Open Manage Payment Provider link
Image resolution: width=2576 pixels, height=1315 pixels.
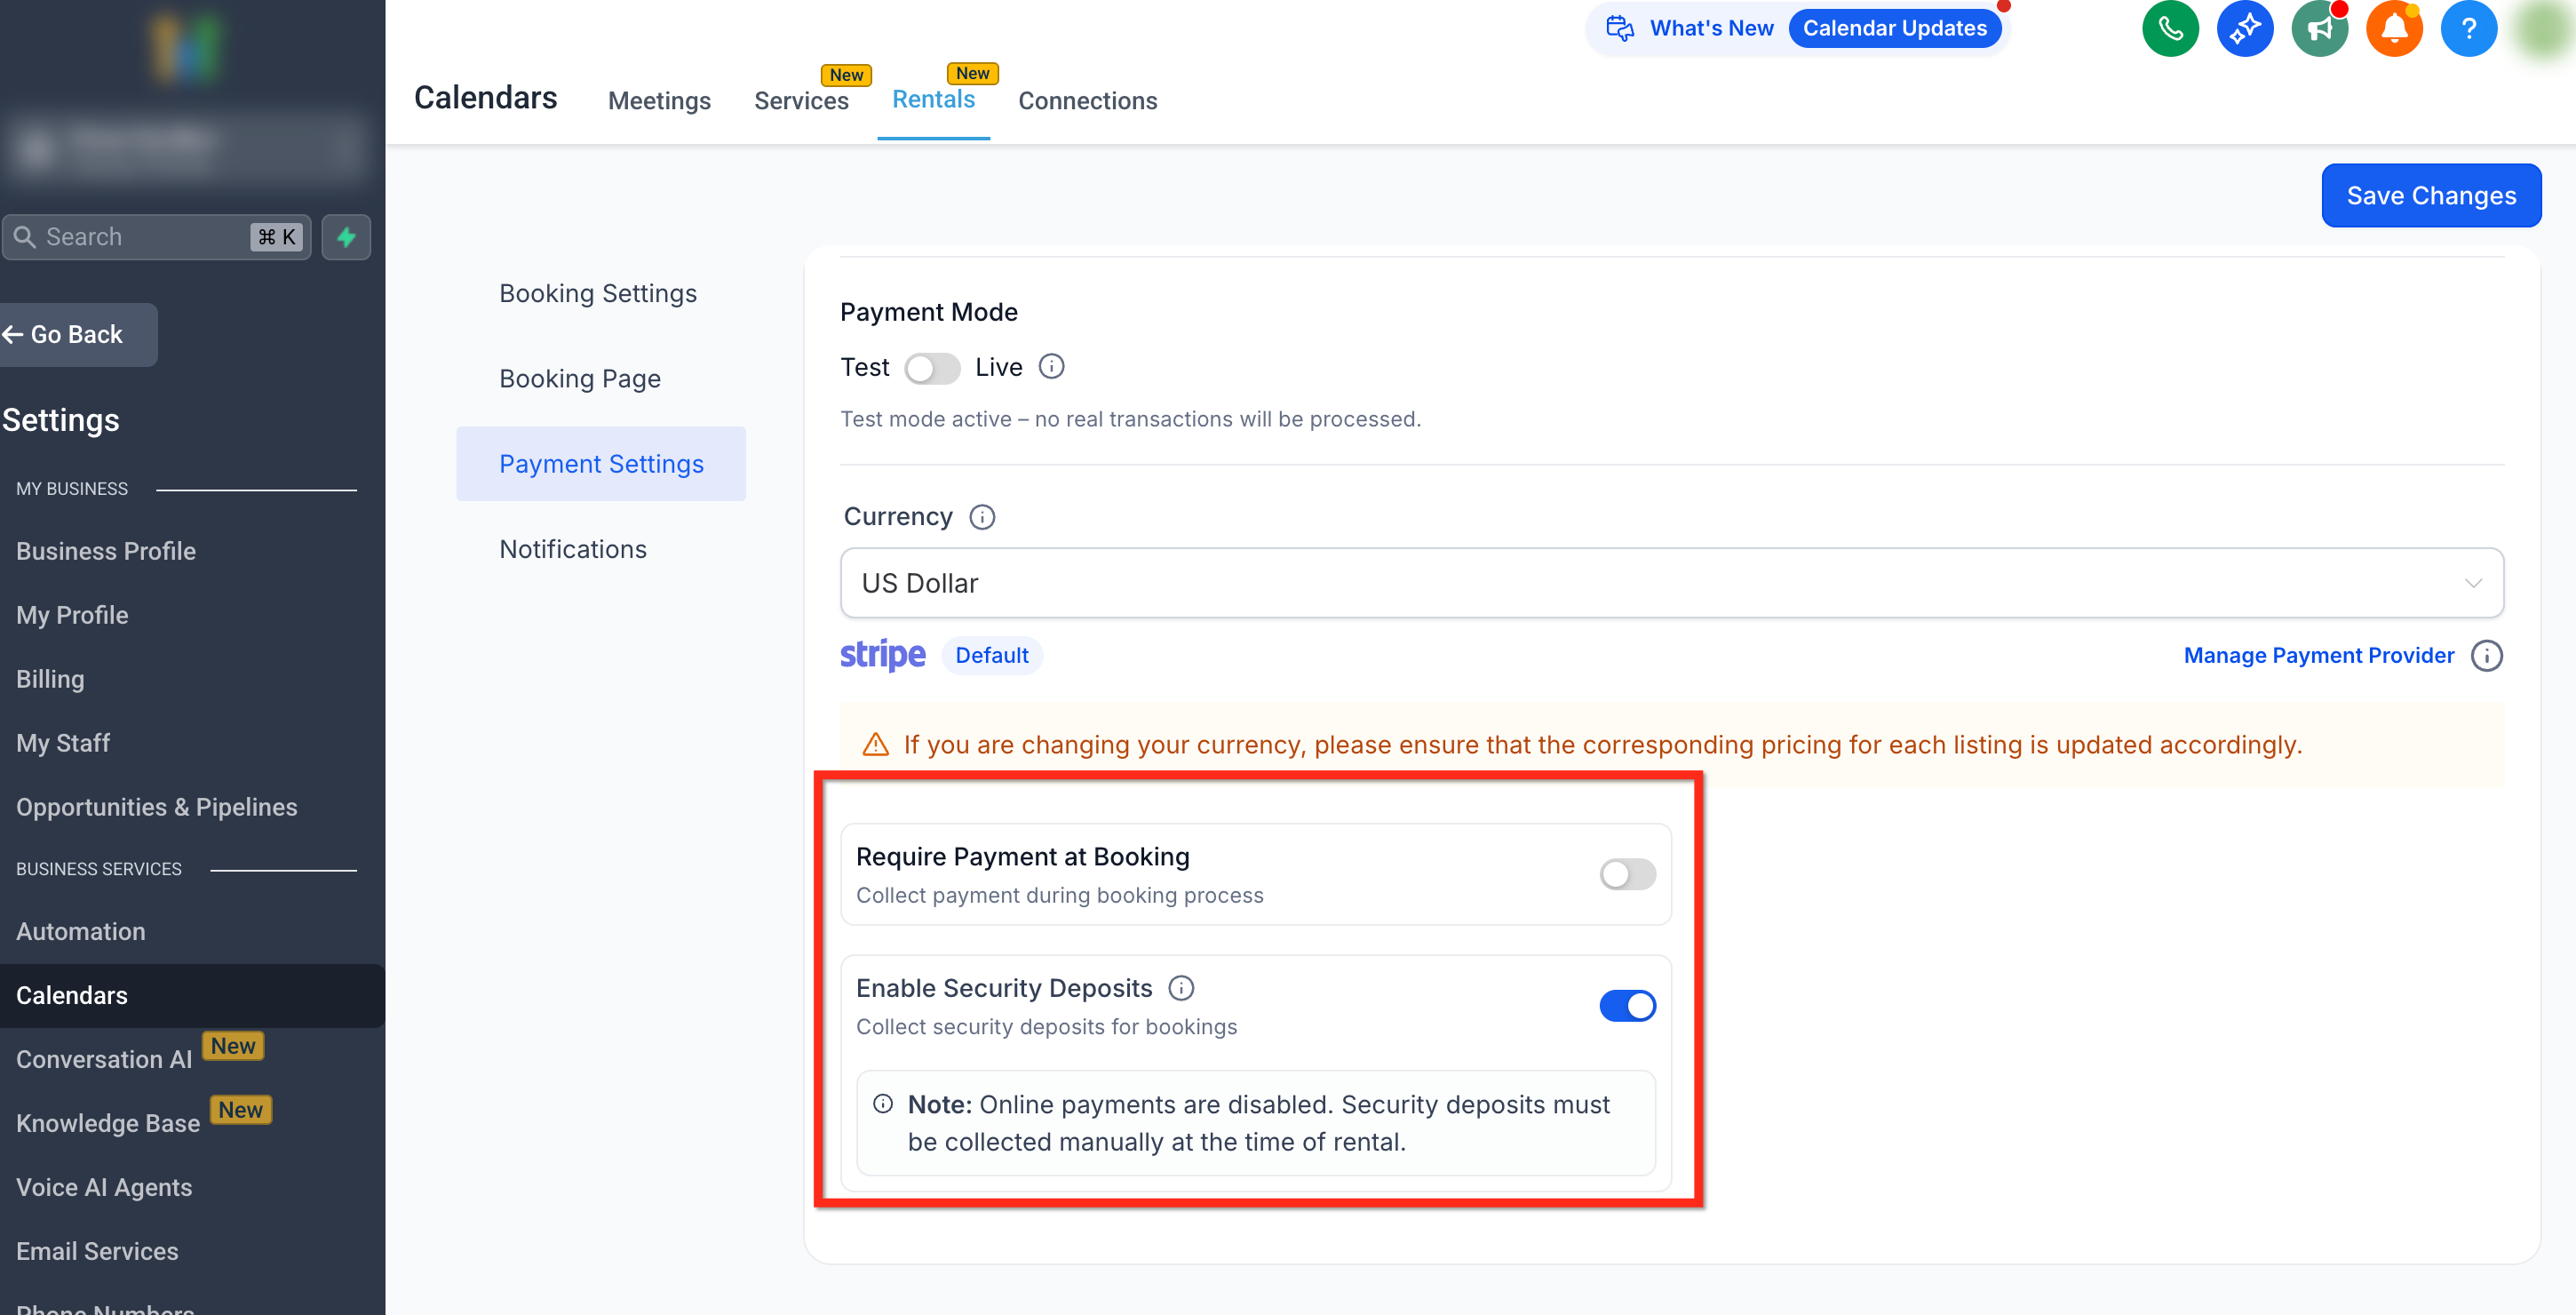pos(2318,656)
